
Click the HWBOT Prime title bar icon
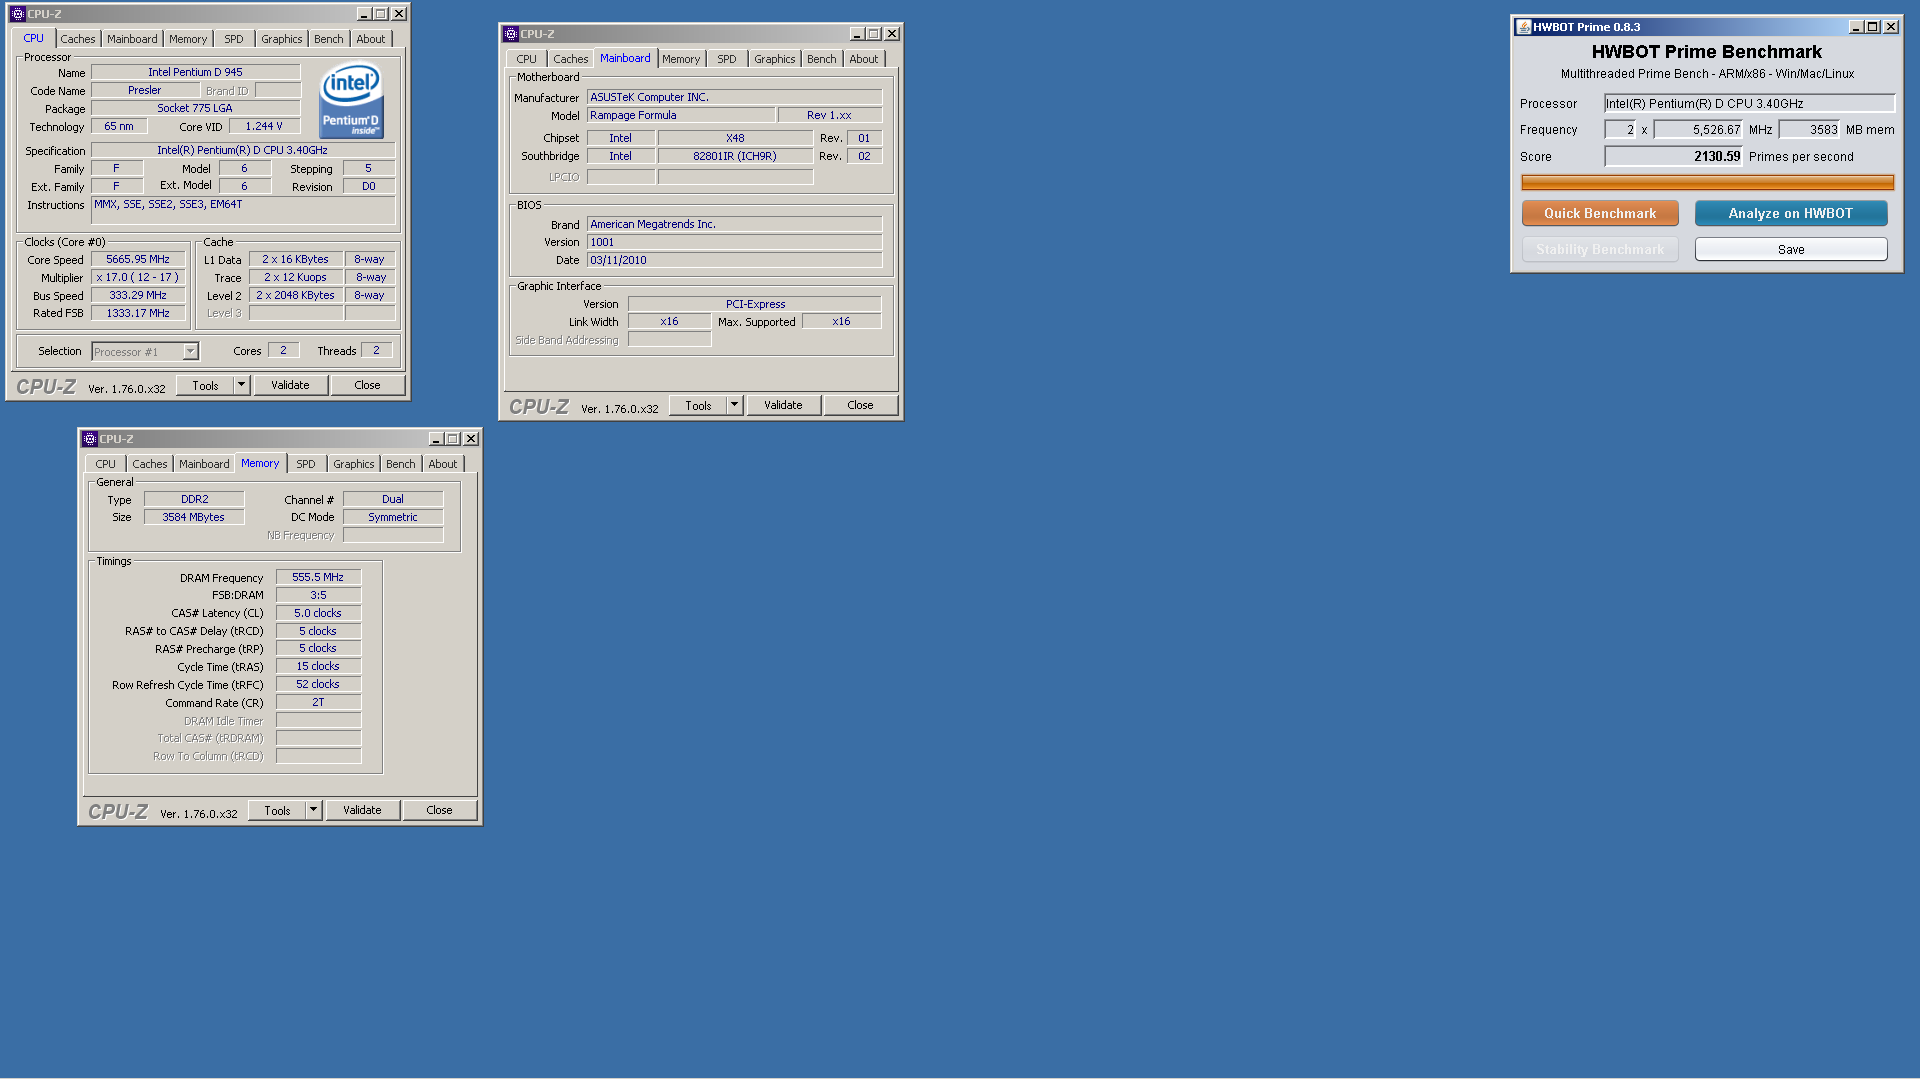pyautogui.click(x=1523, y=27)
